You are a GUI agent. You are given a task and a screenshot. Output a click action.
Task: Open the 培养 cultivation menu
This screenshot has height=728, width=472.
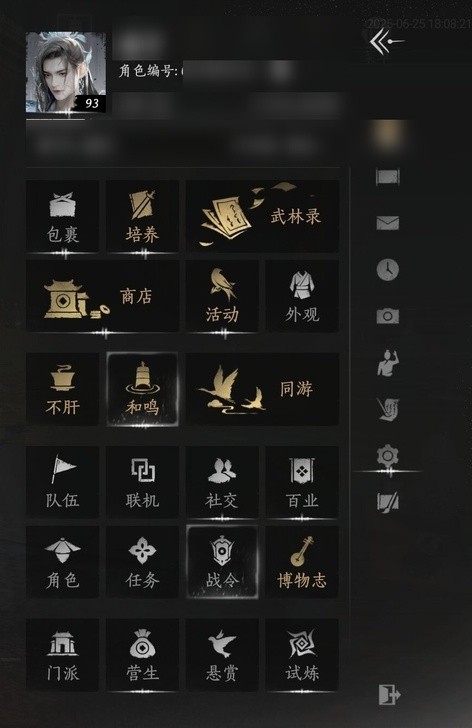[x=142, y=216]
